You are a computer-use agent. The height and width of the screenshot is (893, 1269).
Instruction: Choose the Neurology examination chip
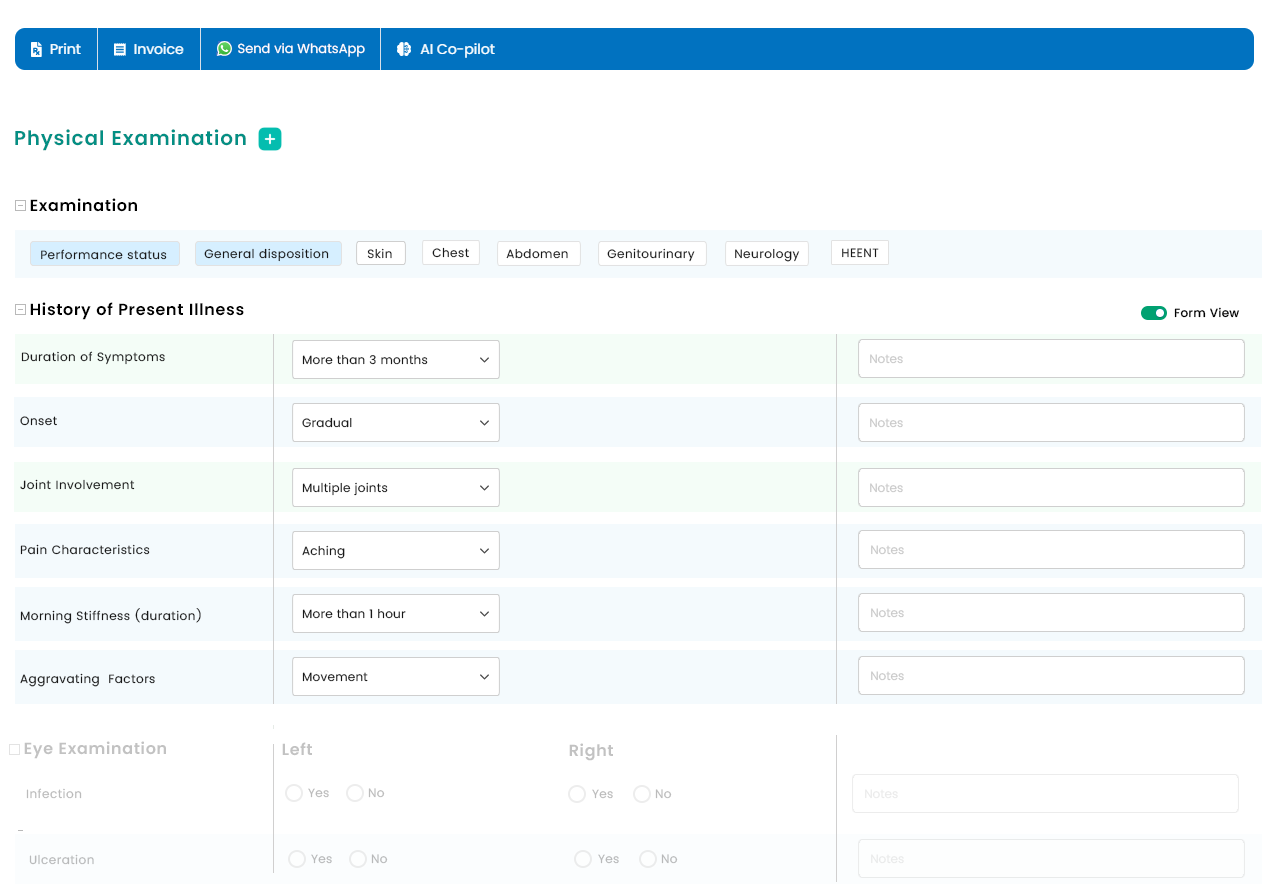766,254
